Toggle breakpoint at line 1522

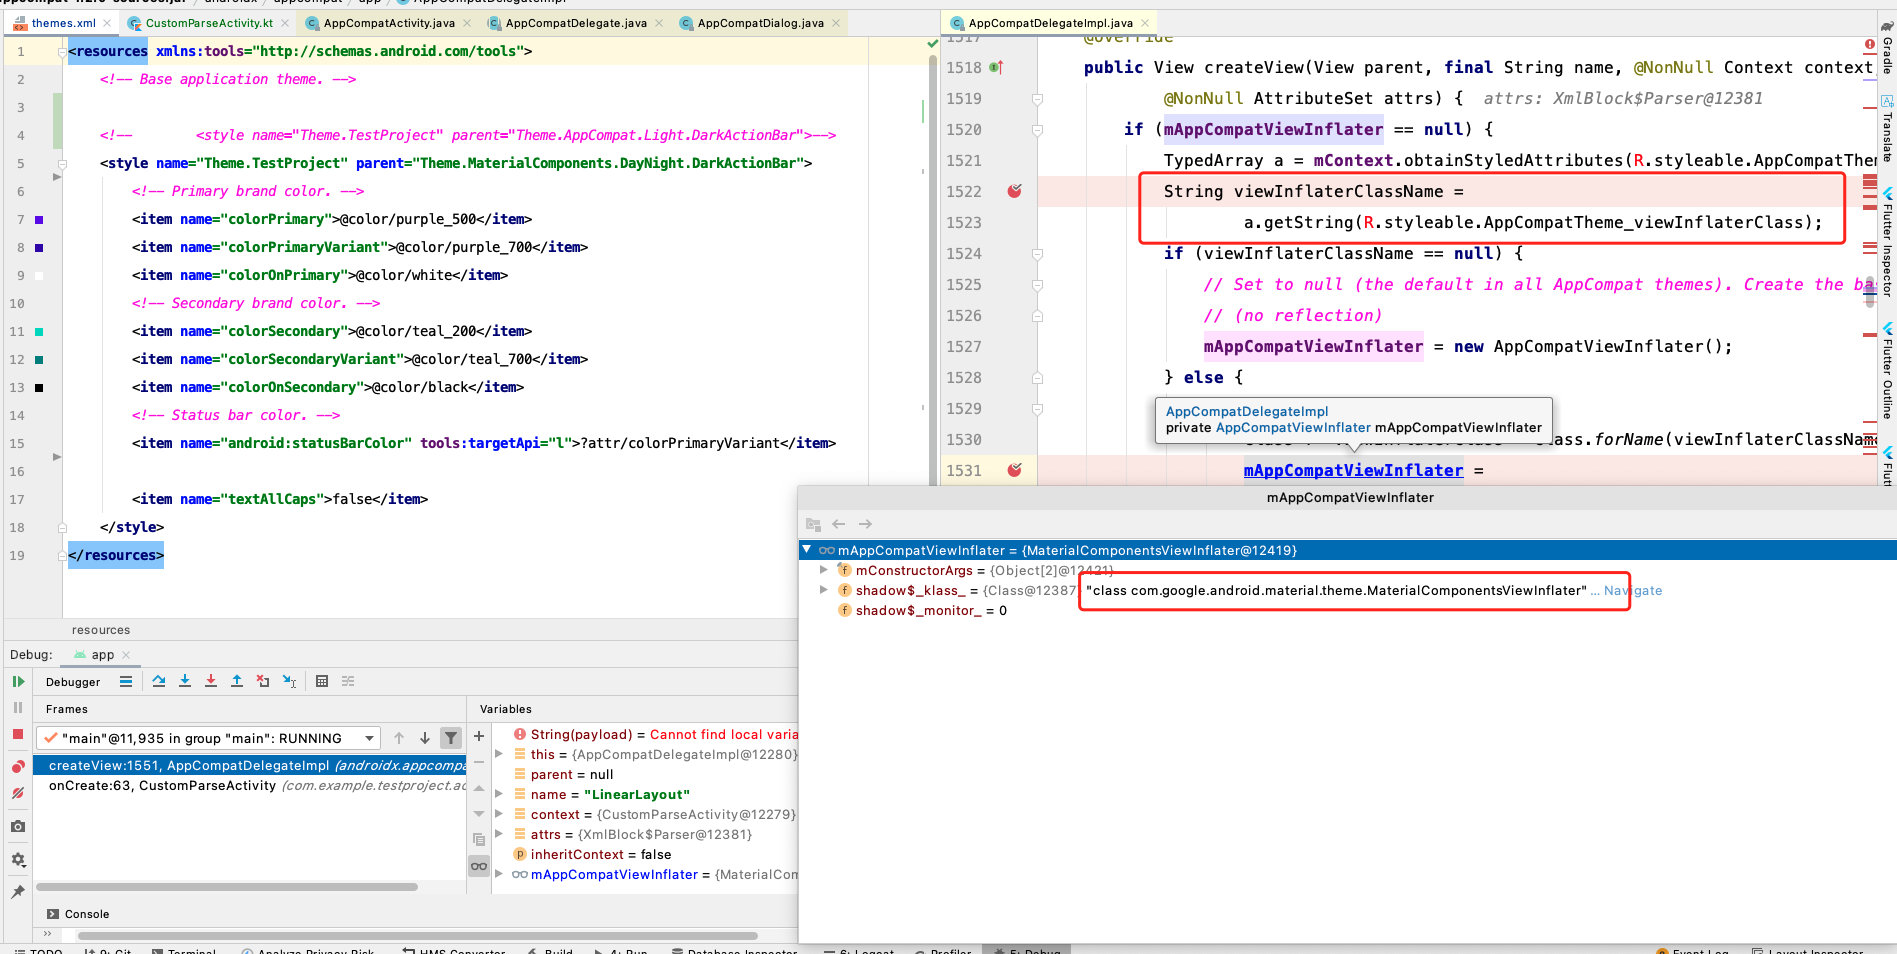point(1014,191)
